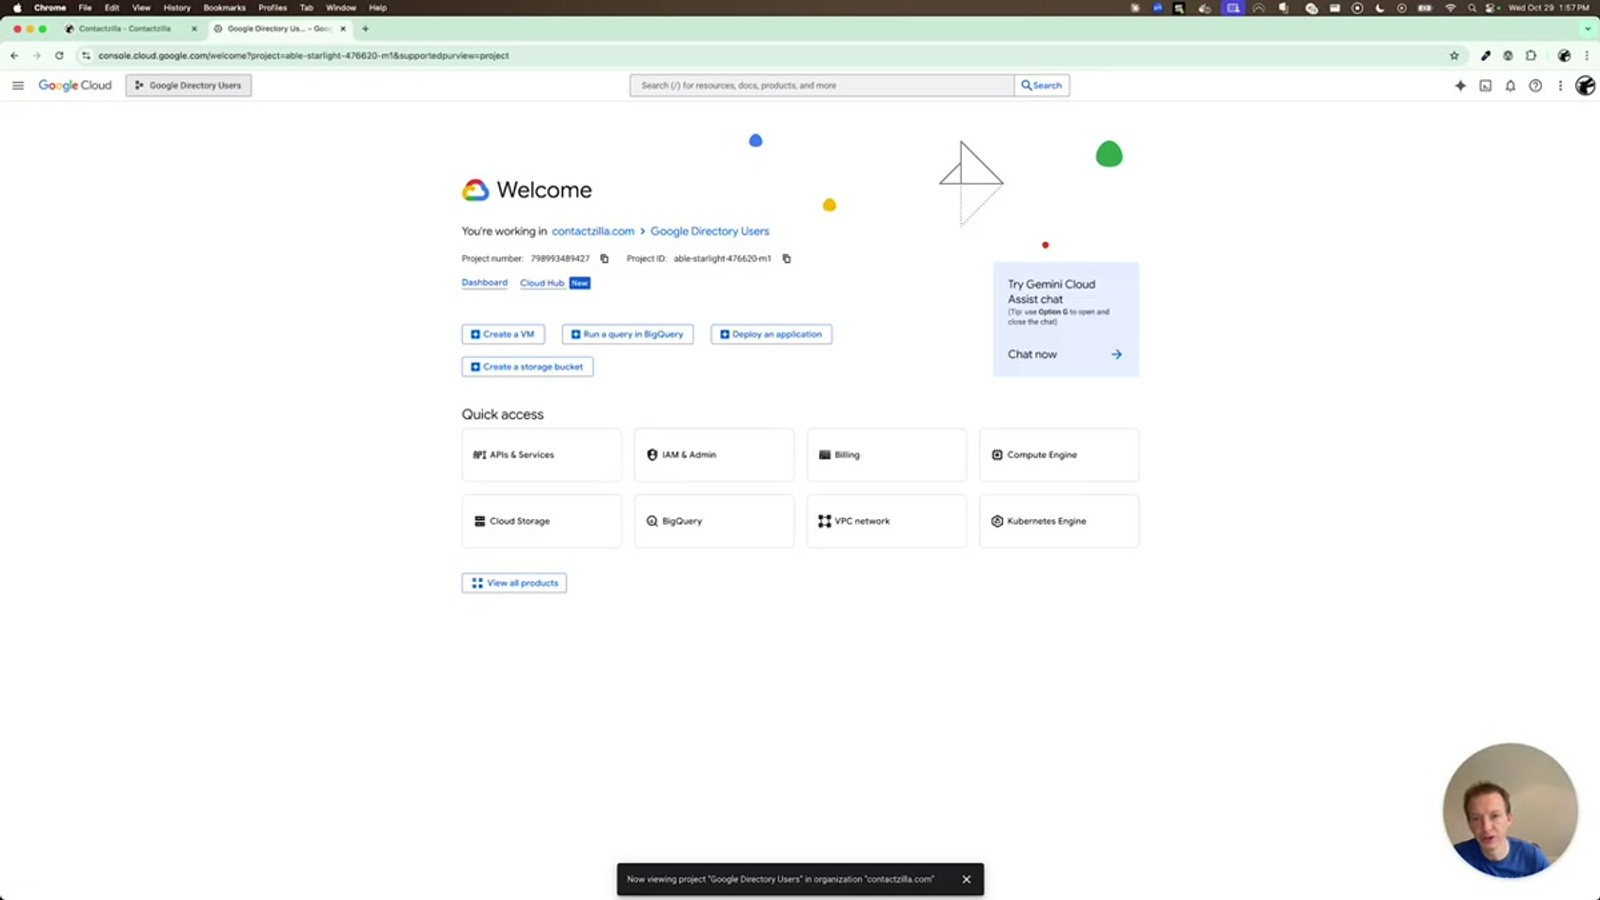Click Deploy an application button
The image size is (1600, 900).
(771, 334)
